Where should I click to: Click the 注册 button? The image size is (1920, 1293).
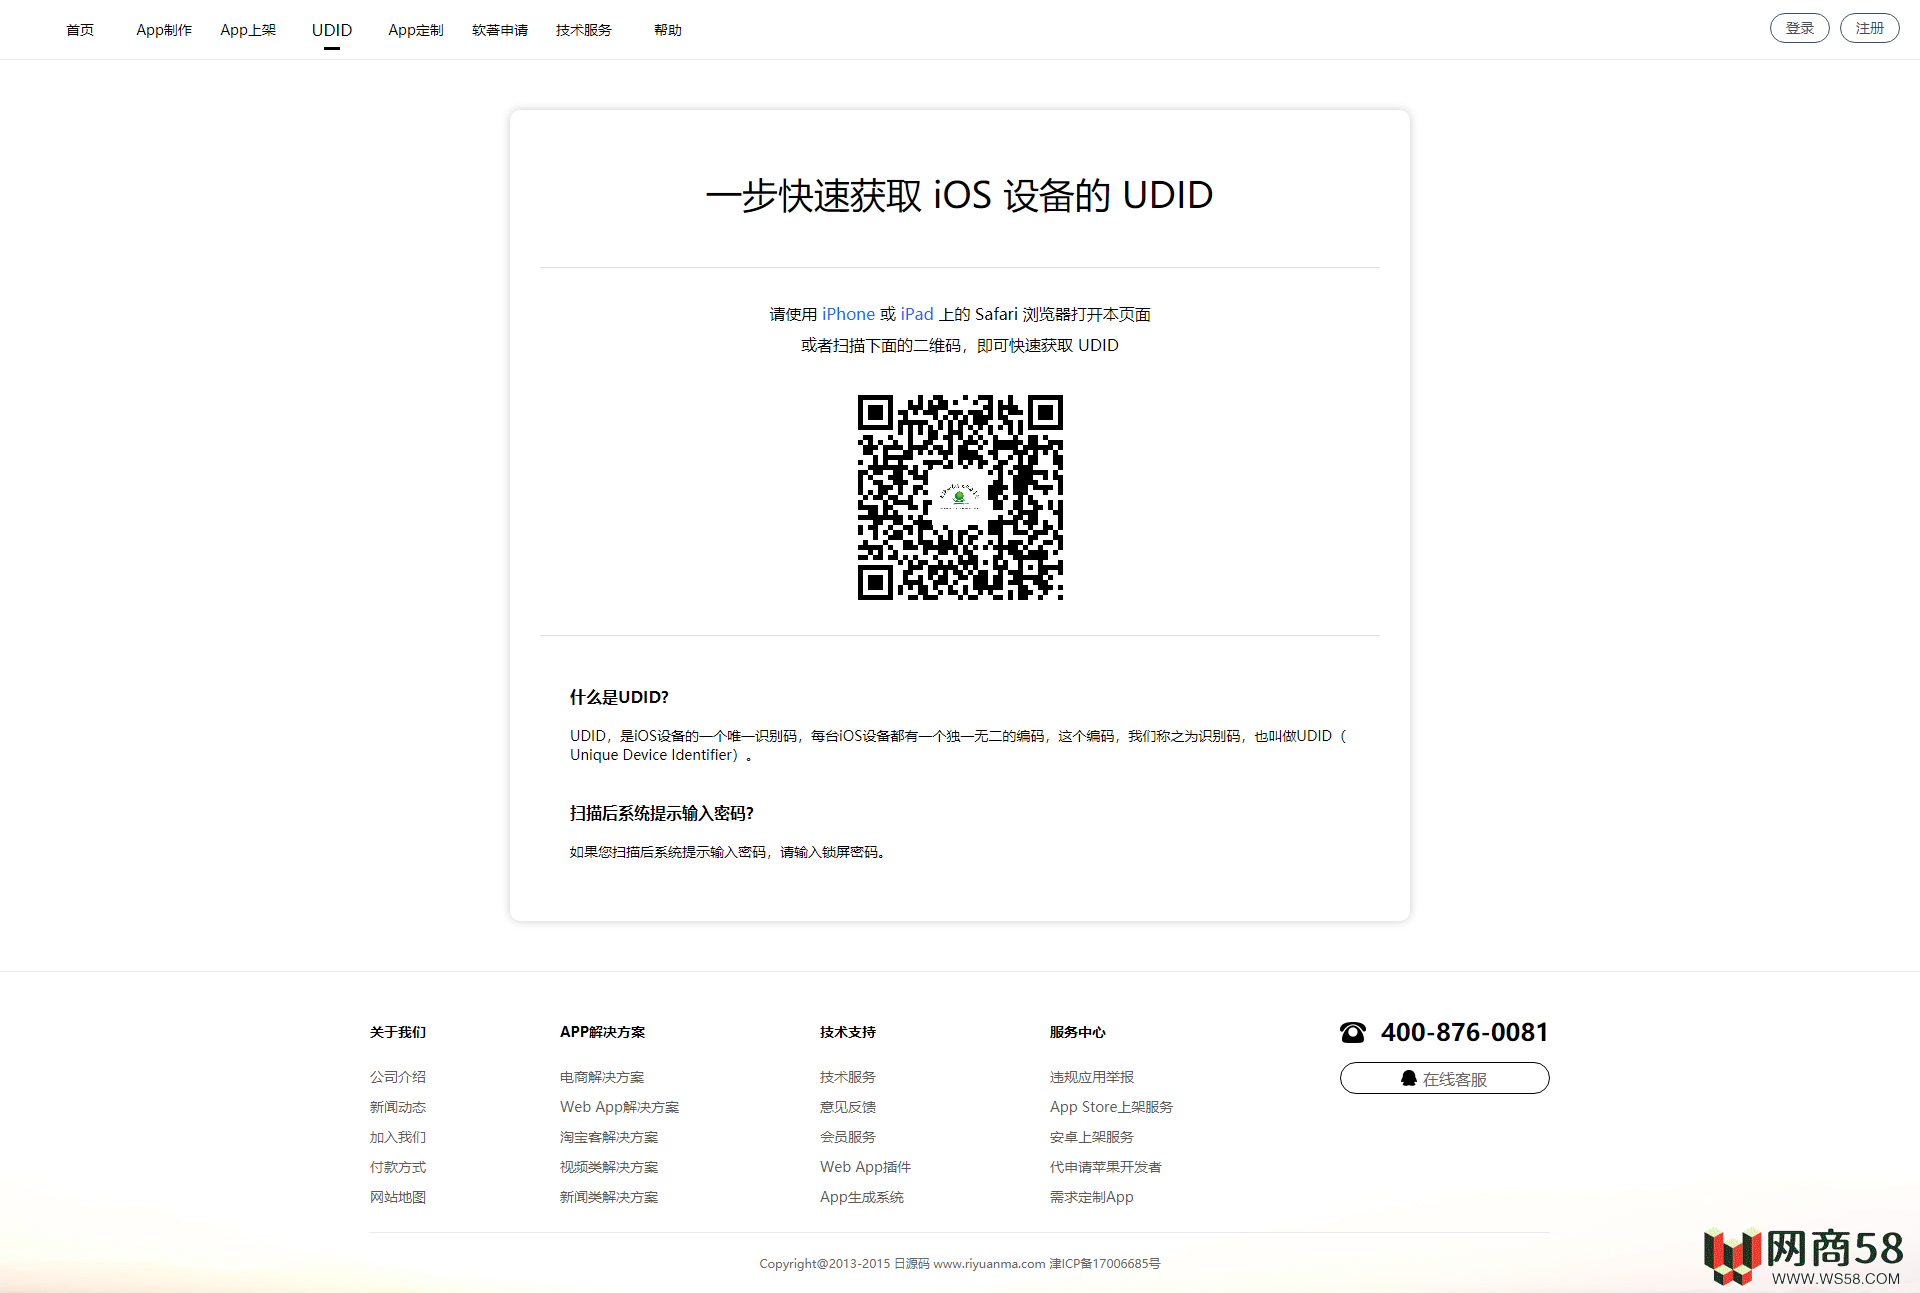(1870, 28)
